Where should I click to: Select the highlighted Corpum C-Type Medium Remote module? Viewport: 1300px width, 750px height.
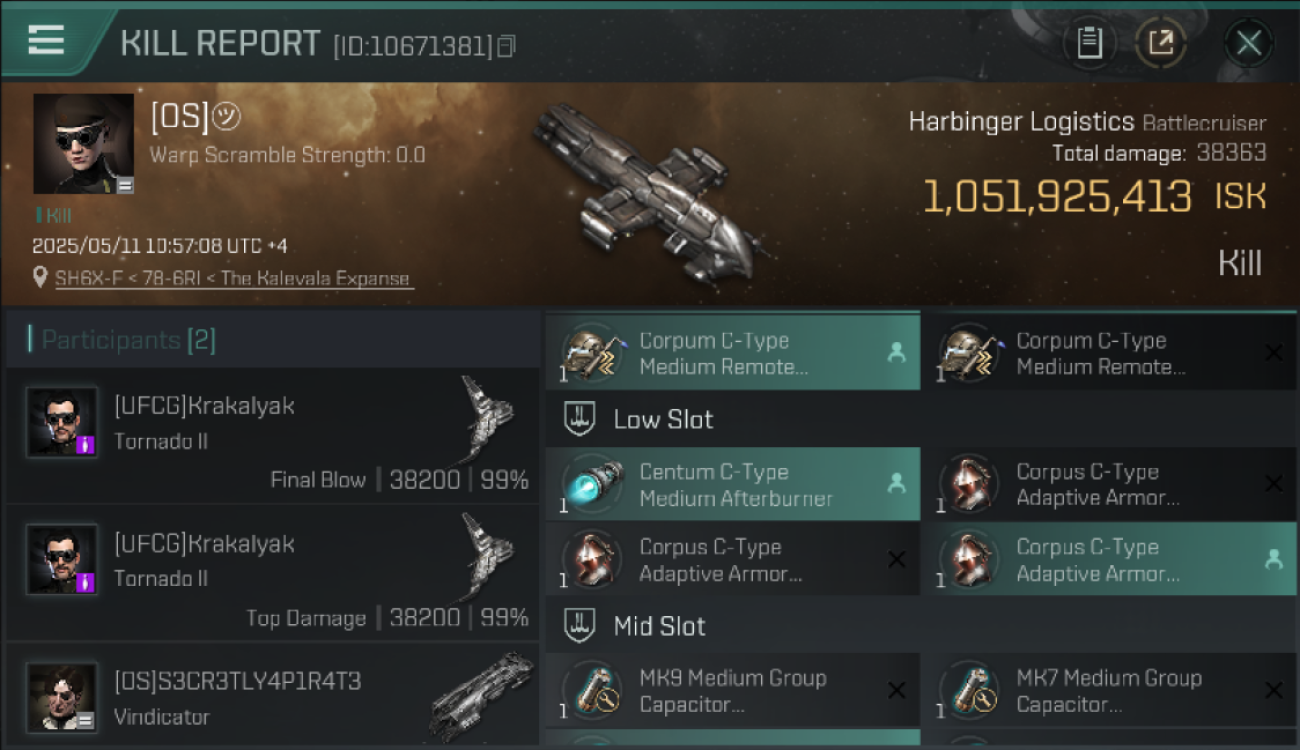(x=732, y=353)
